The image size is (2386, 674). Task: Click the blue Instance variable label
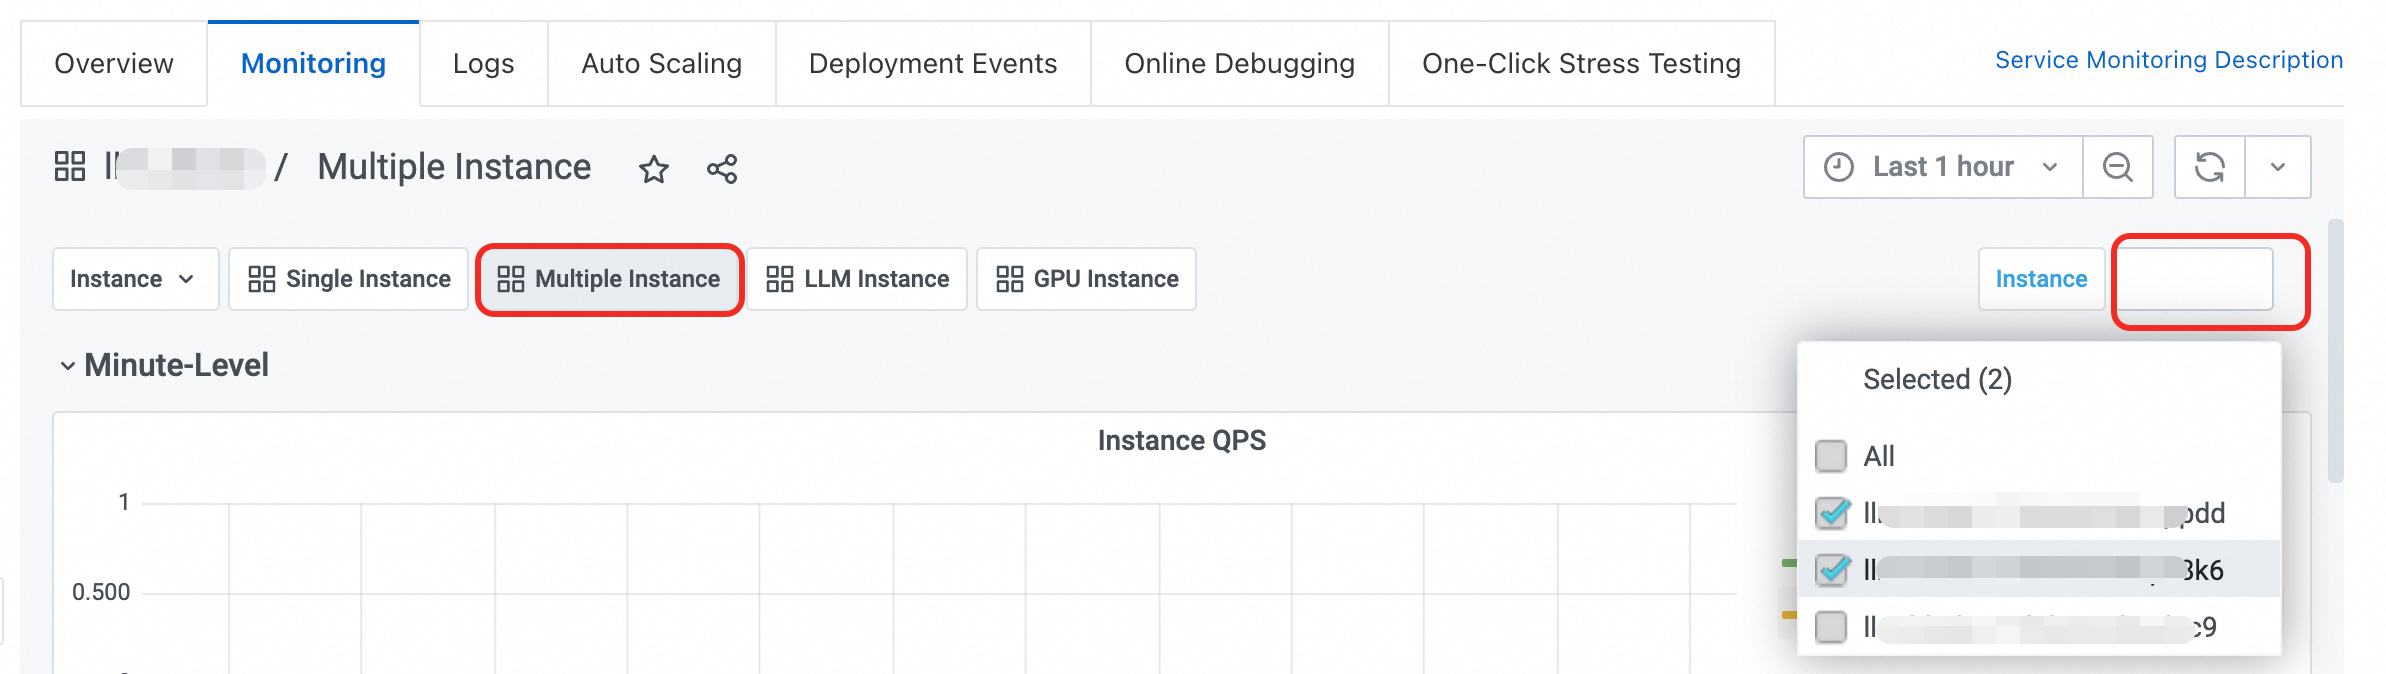click(2041, 279)
